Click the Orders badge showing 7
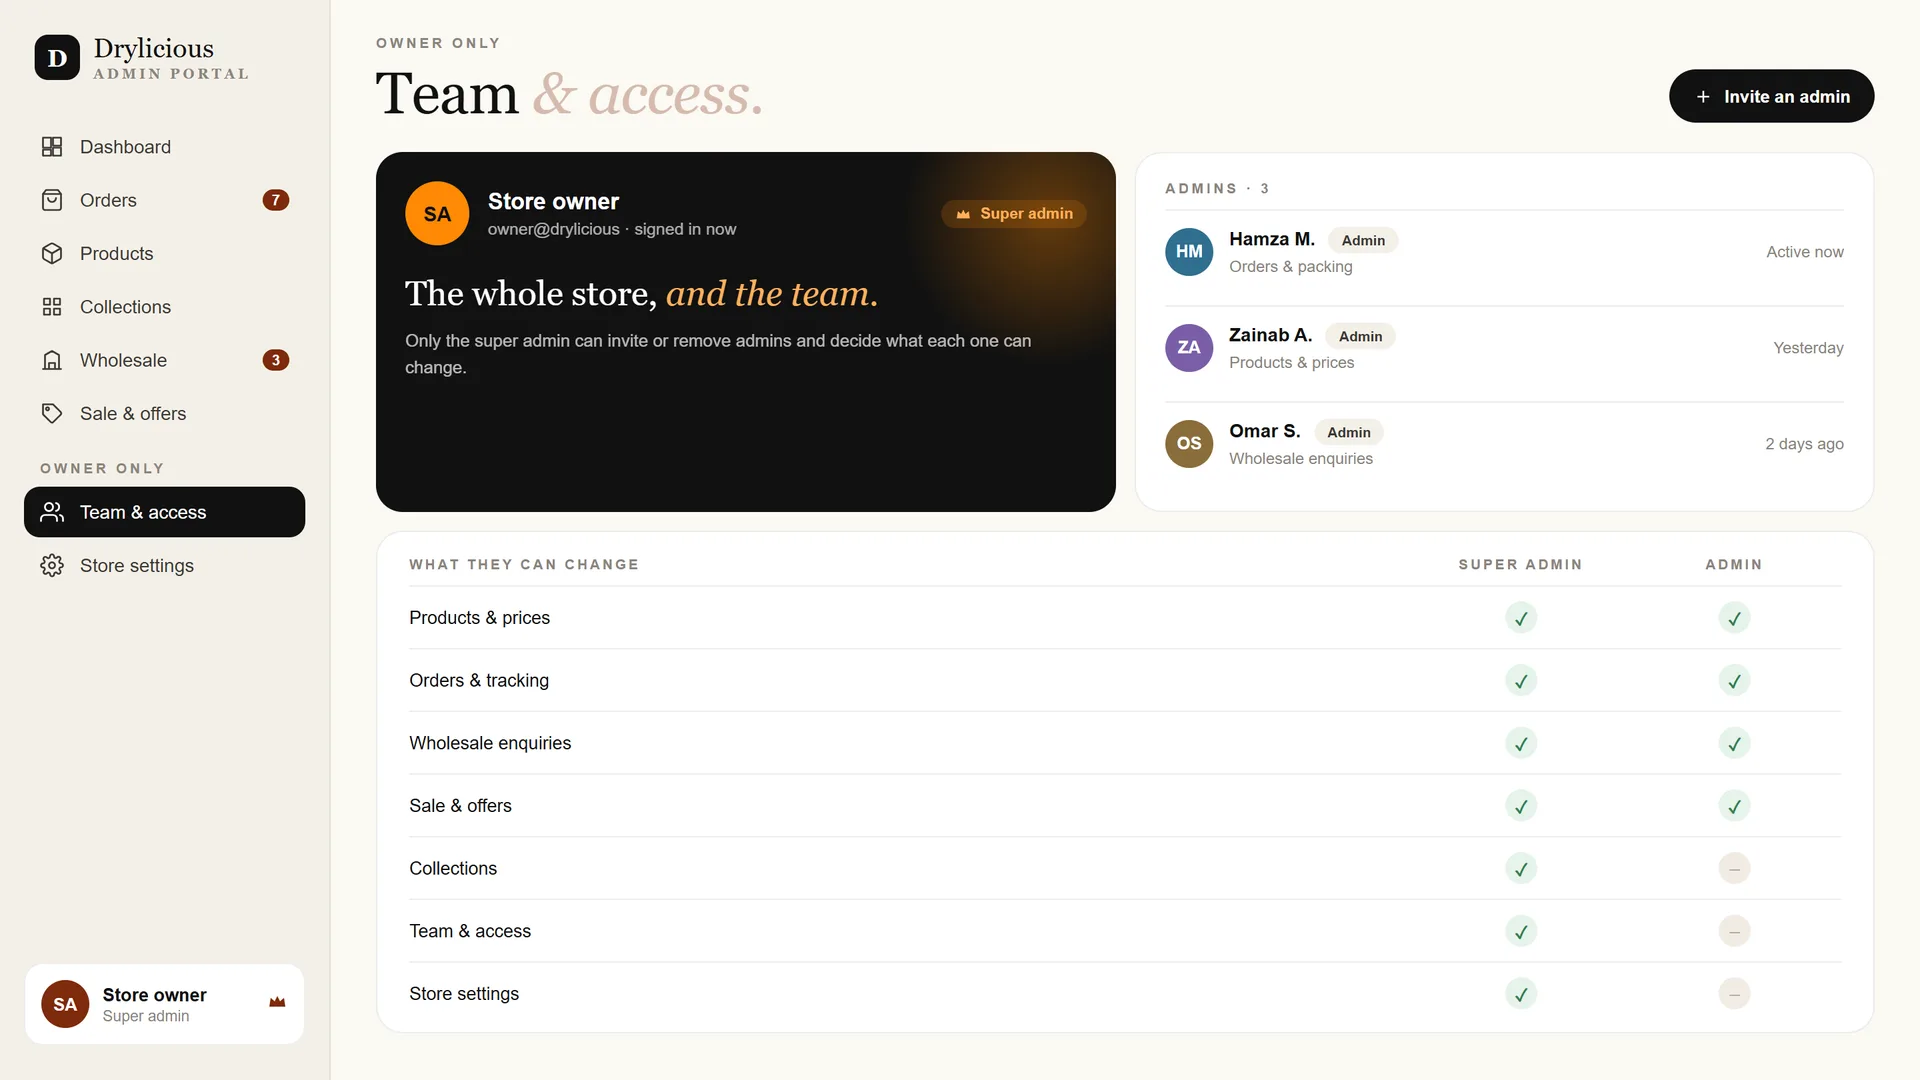Screen dimensions: 1920x1080 (x=276, y=200)
